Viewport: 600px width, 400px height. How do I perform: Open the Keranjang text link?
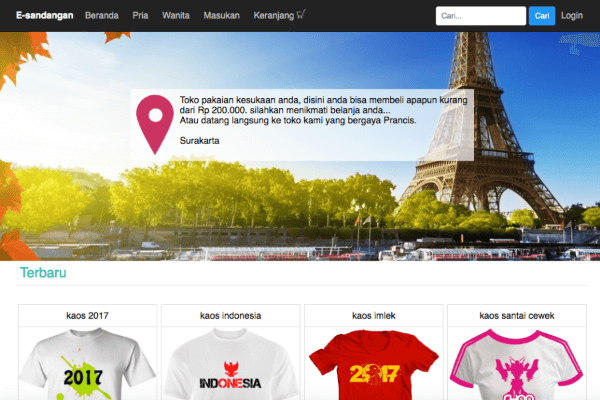(273, 16)
